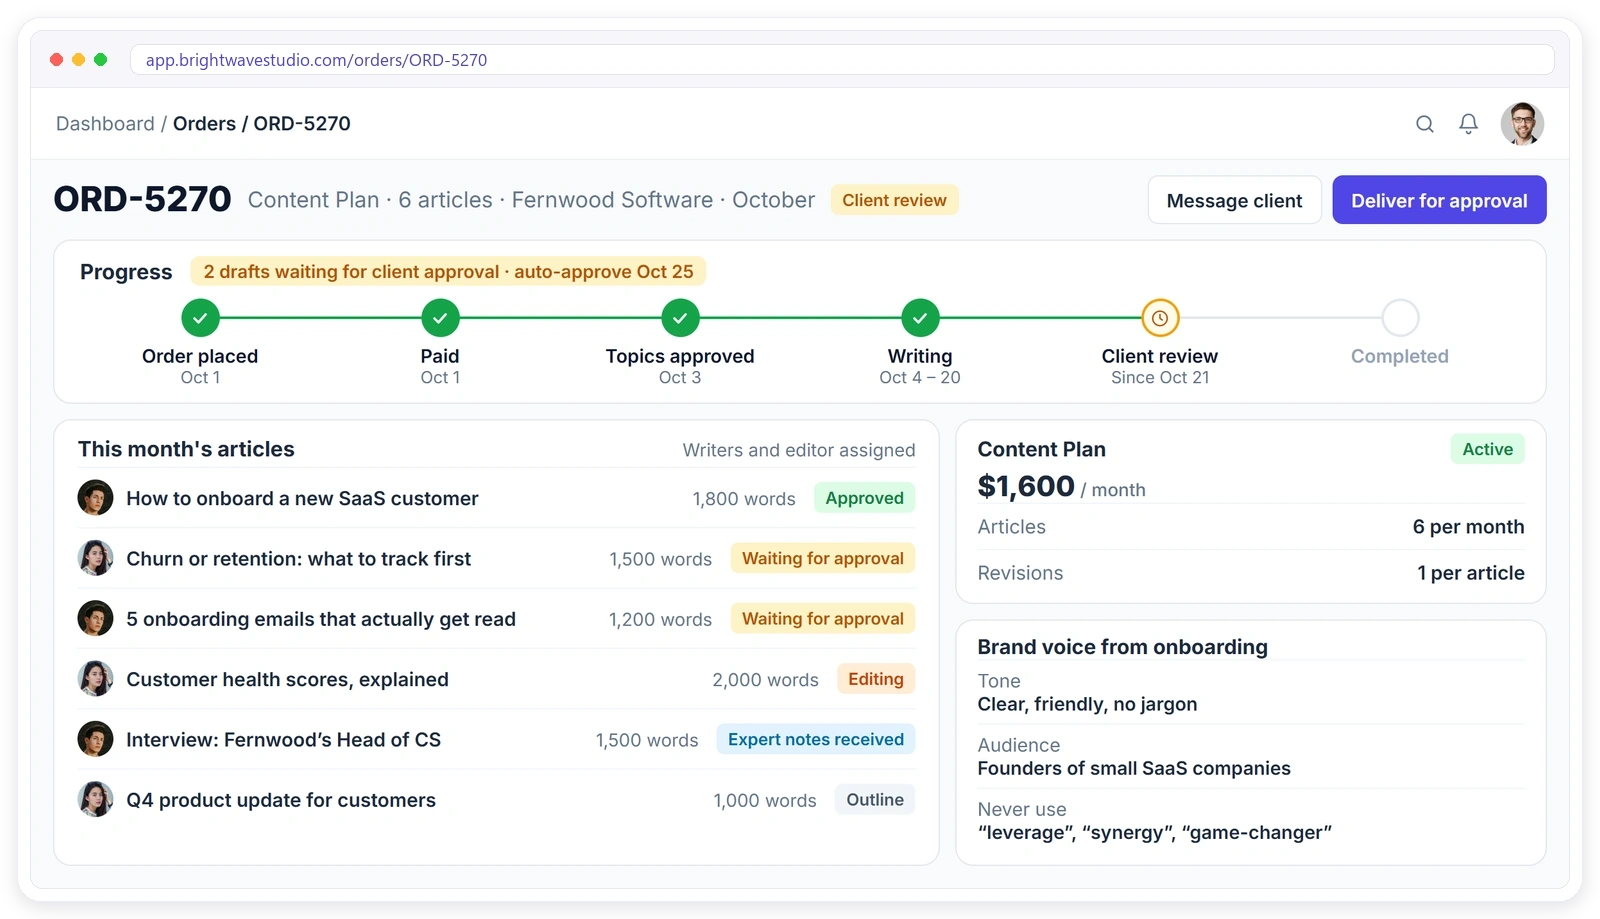Click the 2,000 words count

click(765, 680)
